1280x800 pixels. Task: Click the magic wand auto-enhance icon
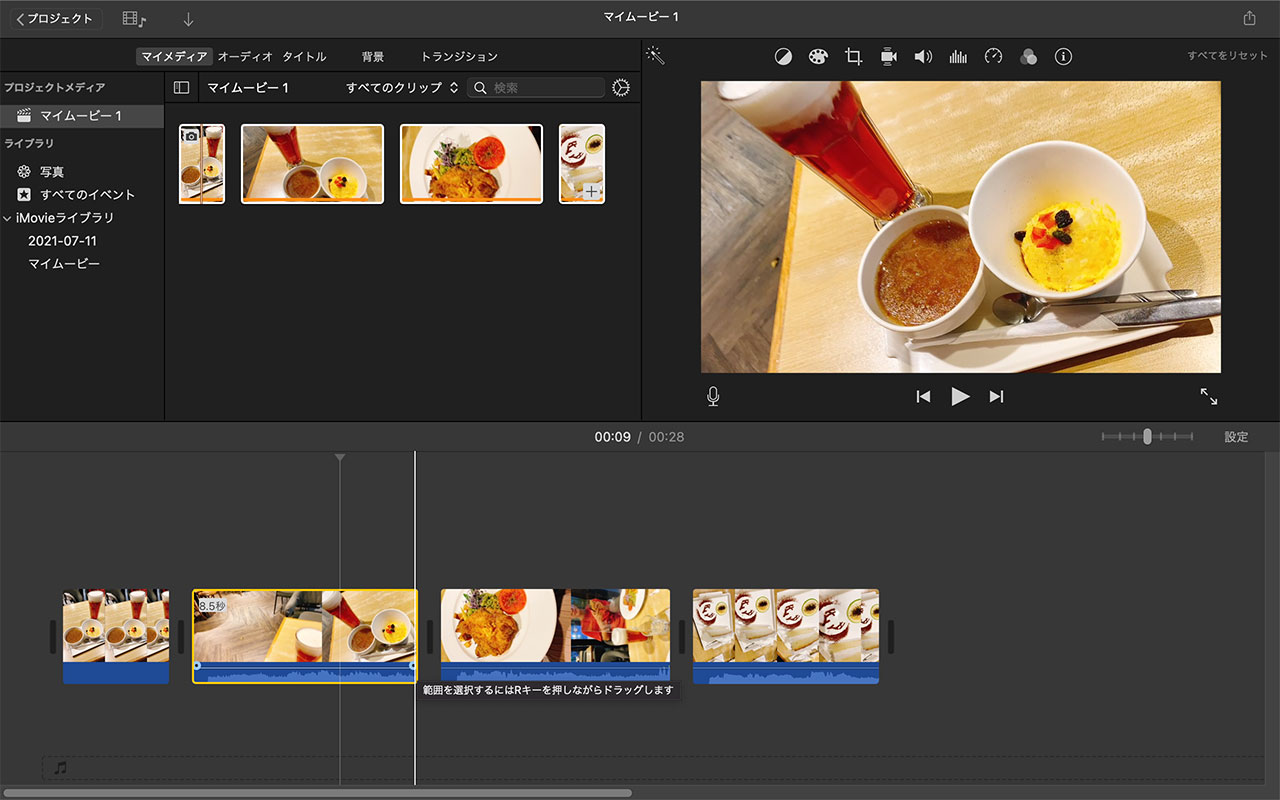tap(655, 56)
